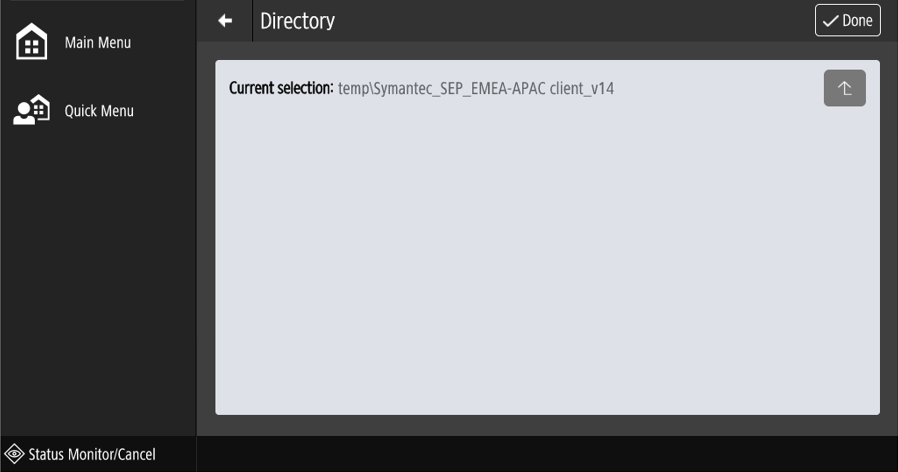Click the Directory title heading

click(x=297, y=21)
